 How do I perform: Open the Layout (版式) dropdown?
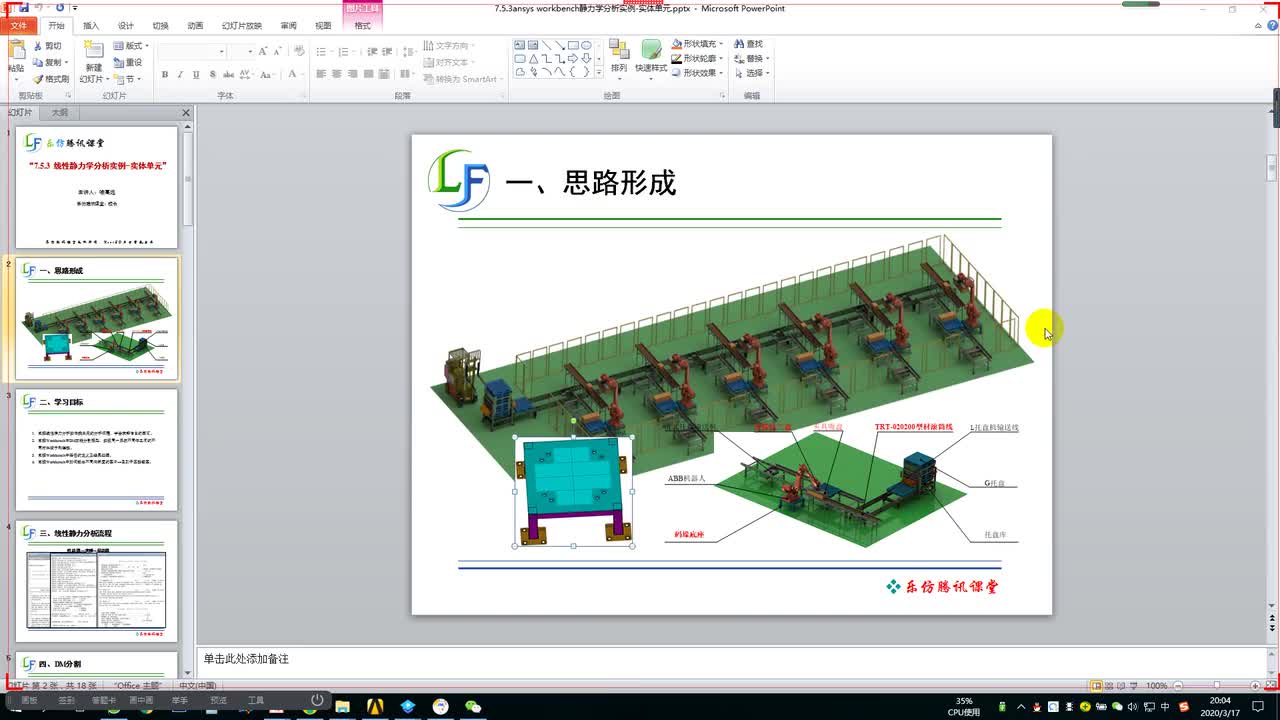[x=131, y=46]
